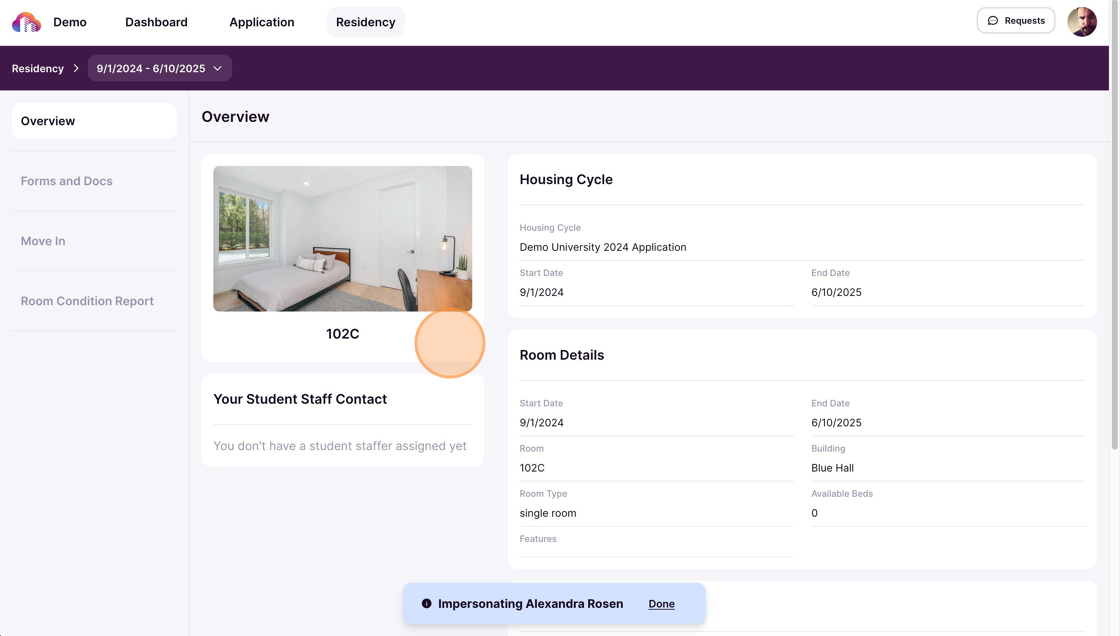Click the chat bubble icon on Requests button

[992, 20]
